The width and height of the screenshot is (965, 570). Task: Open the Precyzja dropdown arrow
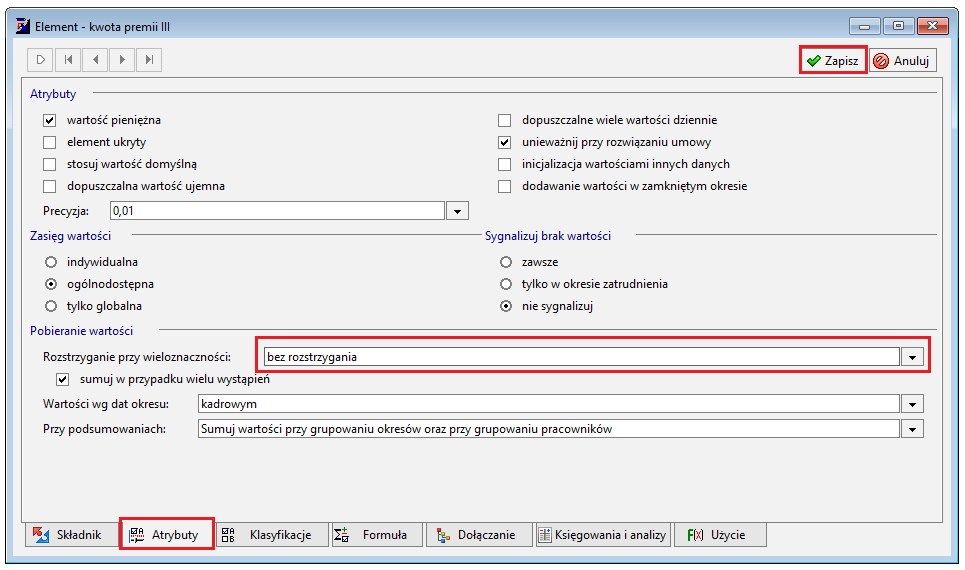coord(457,211)
